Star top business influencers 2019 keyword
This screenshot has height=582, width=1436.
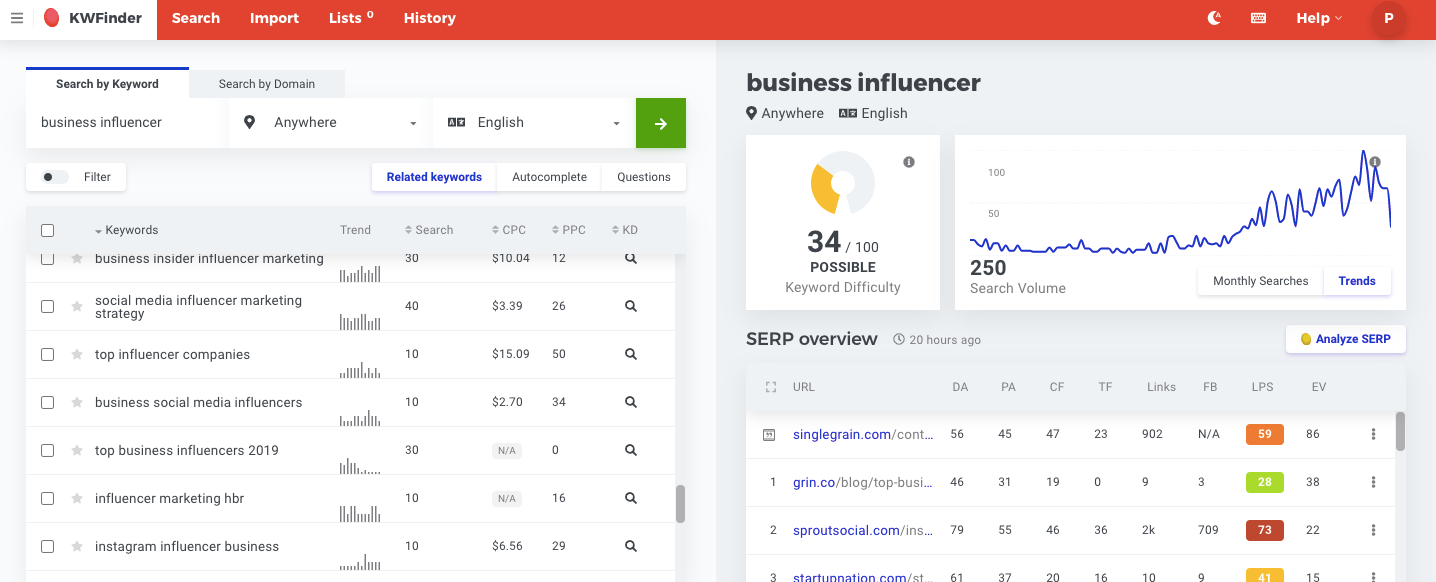77,451
